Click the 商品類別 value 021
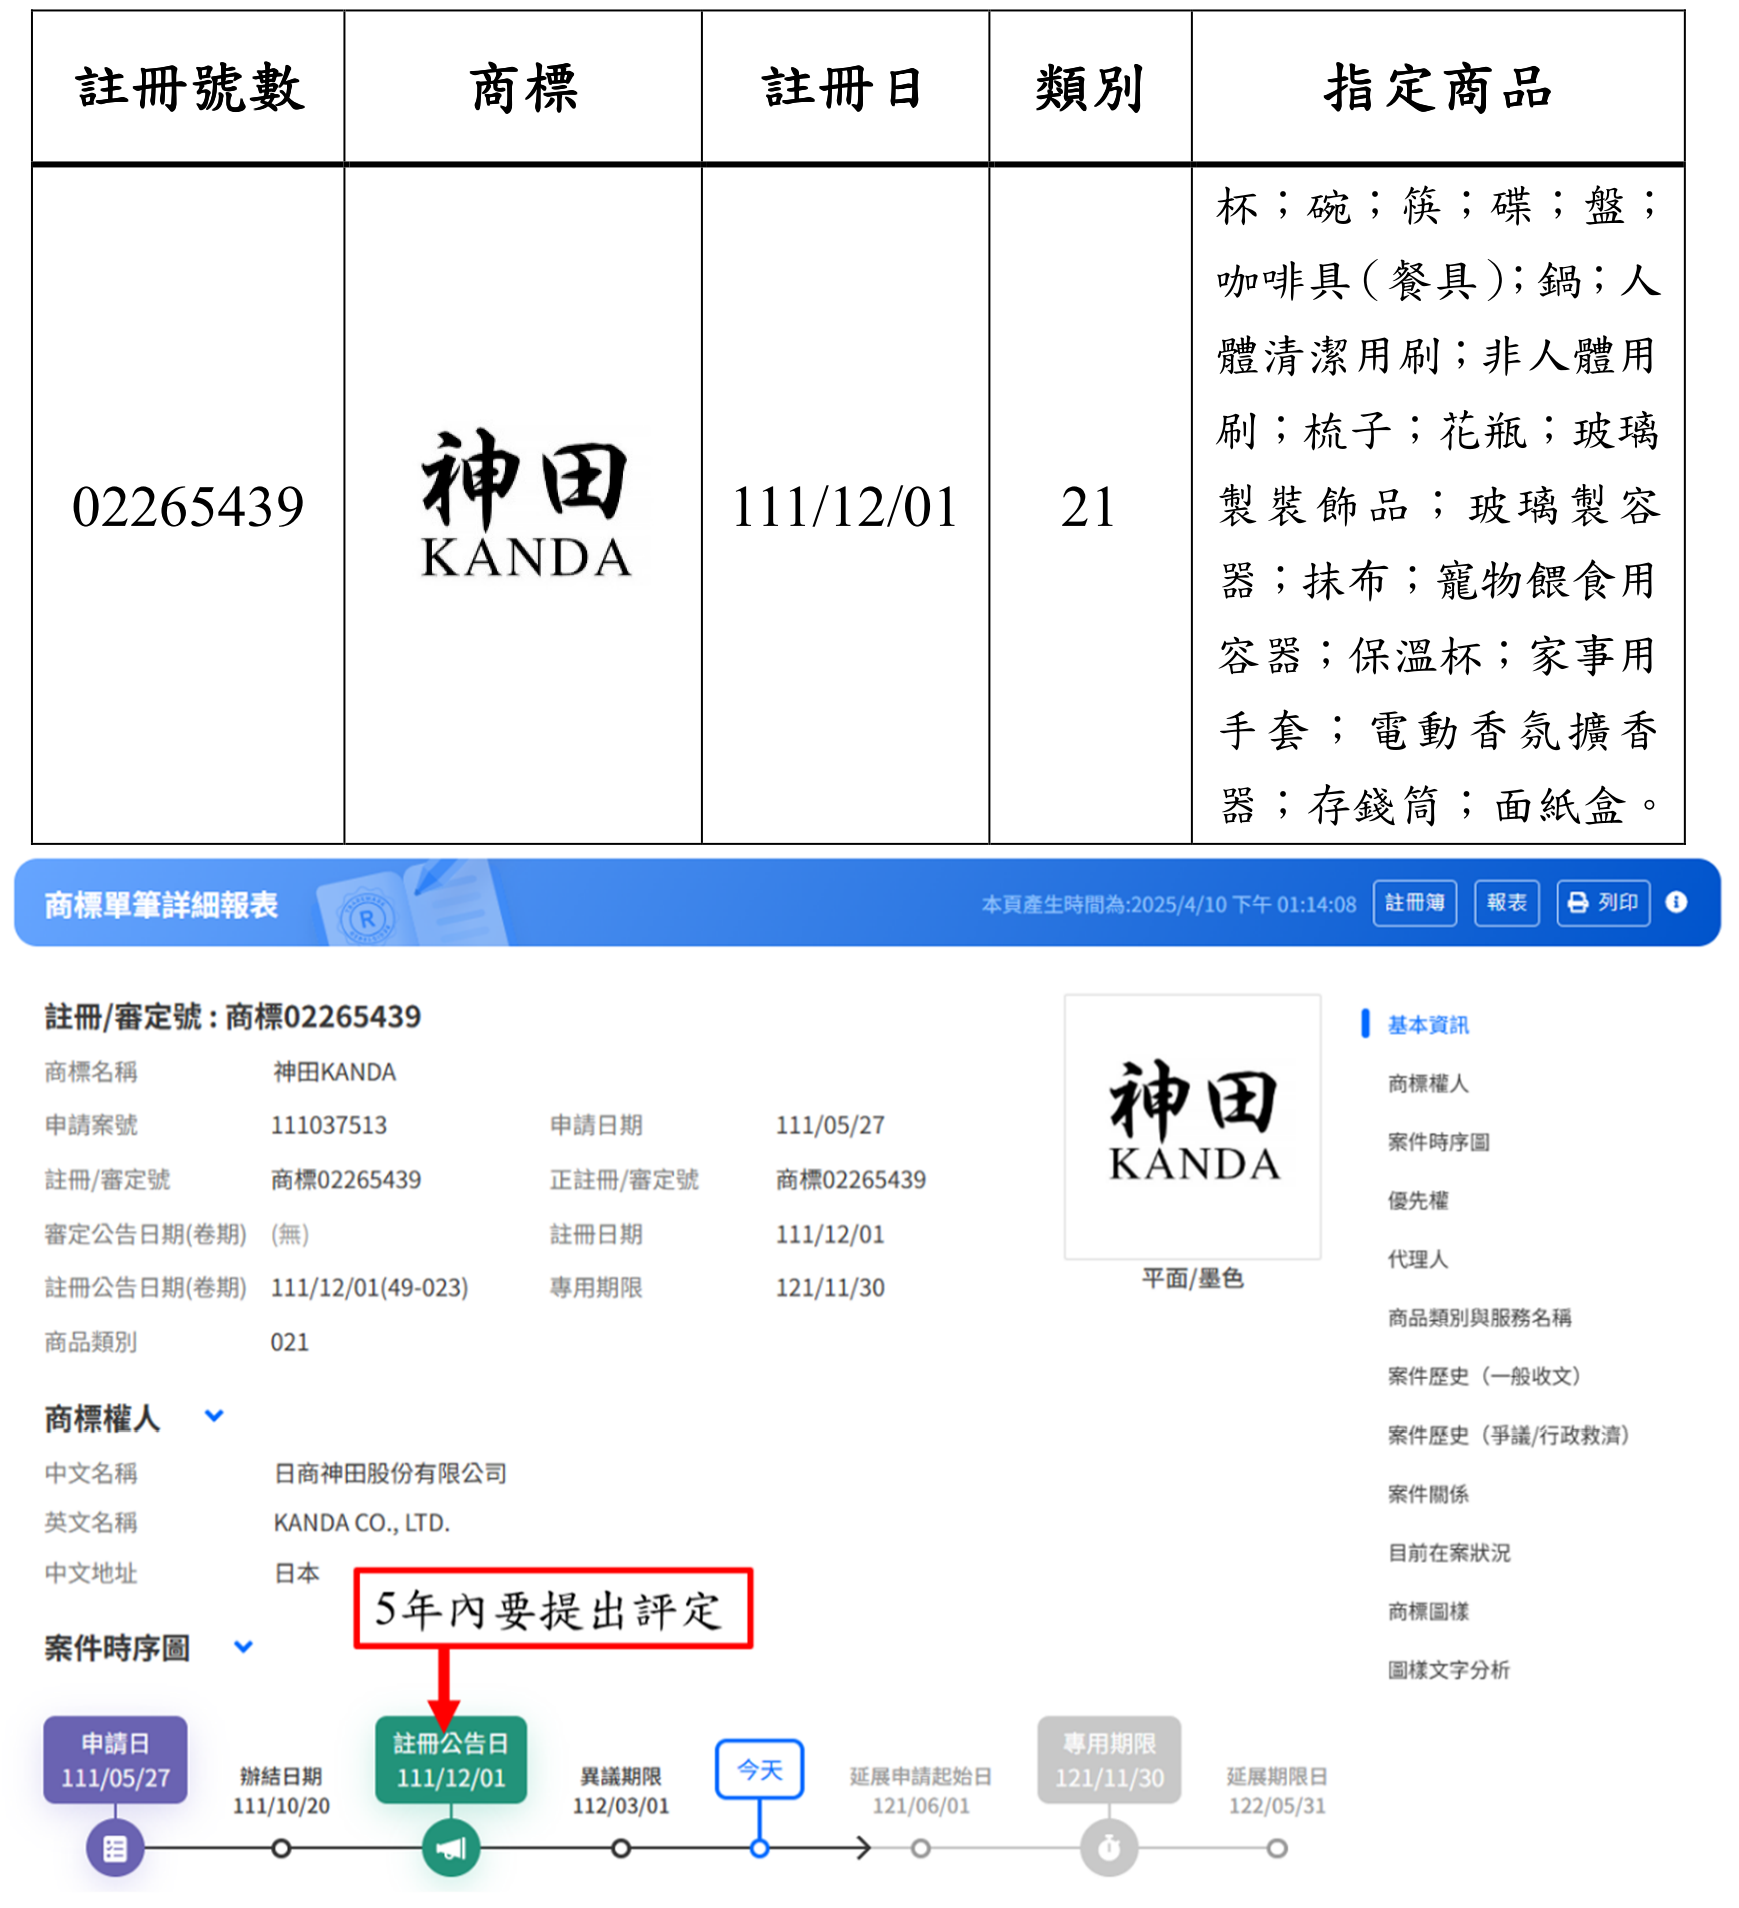 coord(290,1342)
